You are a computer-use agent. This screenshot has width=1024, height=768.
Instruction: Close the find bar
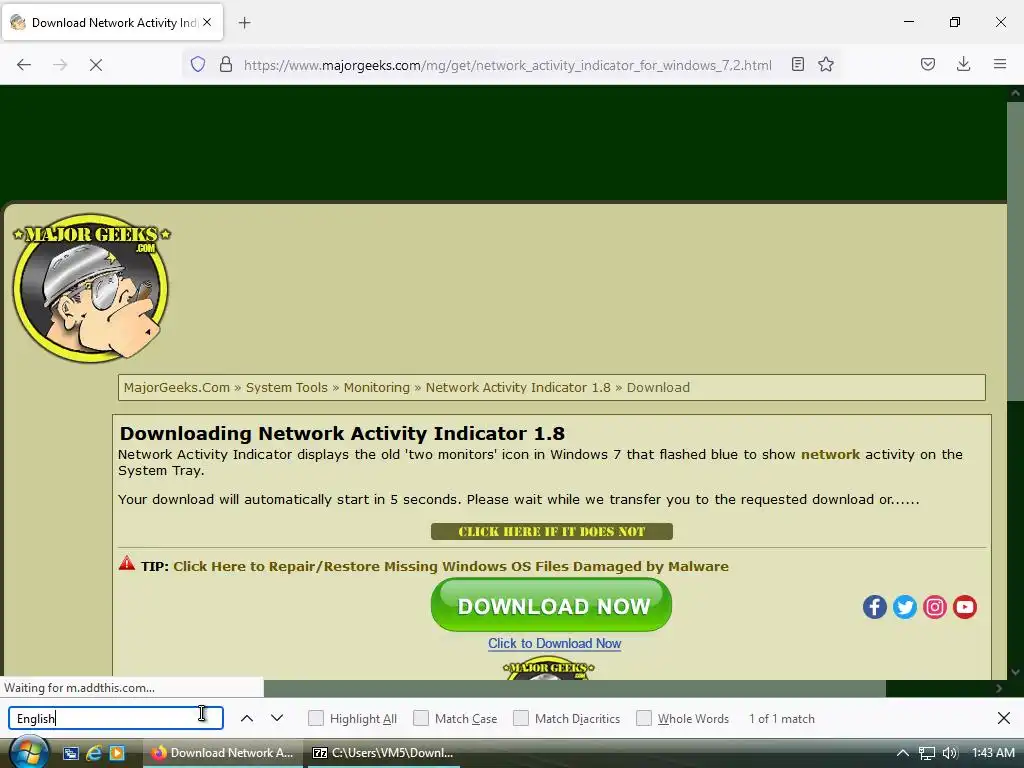pos(1004,718)
